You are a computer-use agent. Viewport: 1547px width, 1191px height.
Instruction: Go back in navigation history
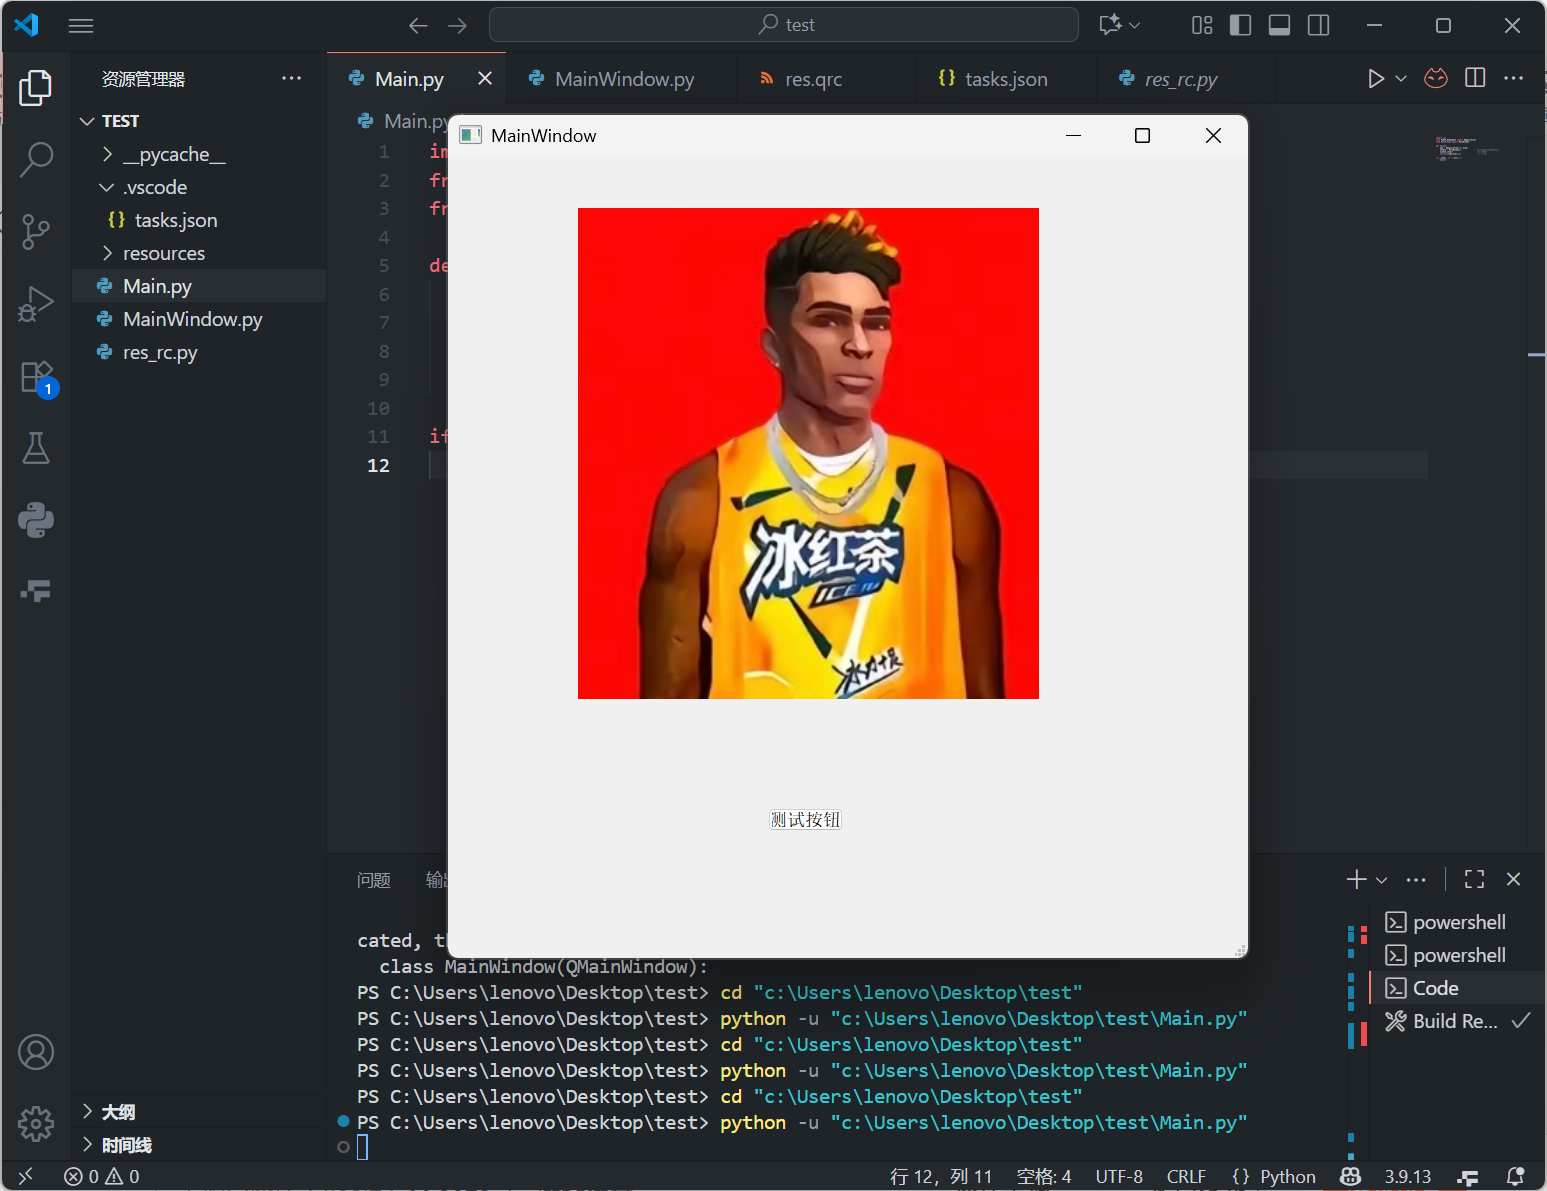pyautogui.click(x=418, y=25)
